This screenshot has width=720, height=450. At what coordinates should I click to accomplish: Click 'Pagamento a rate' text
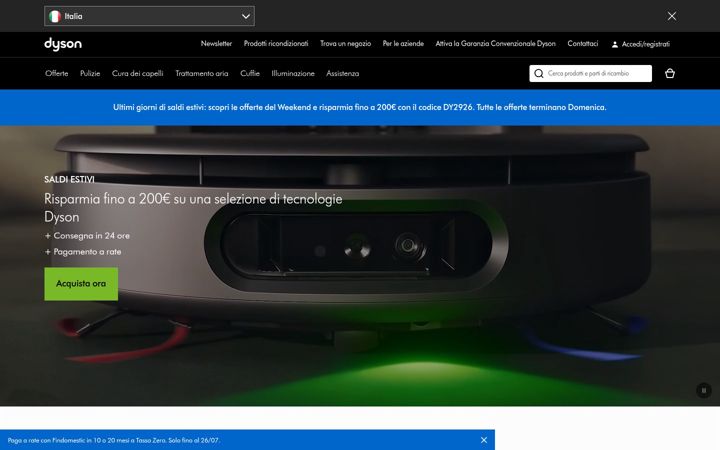(x=87, y=252)
